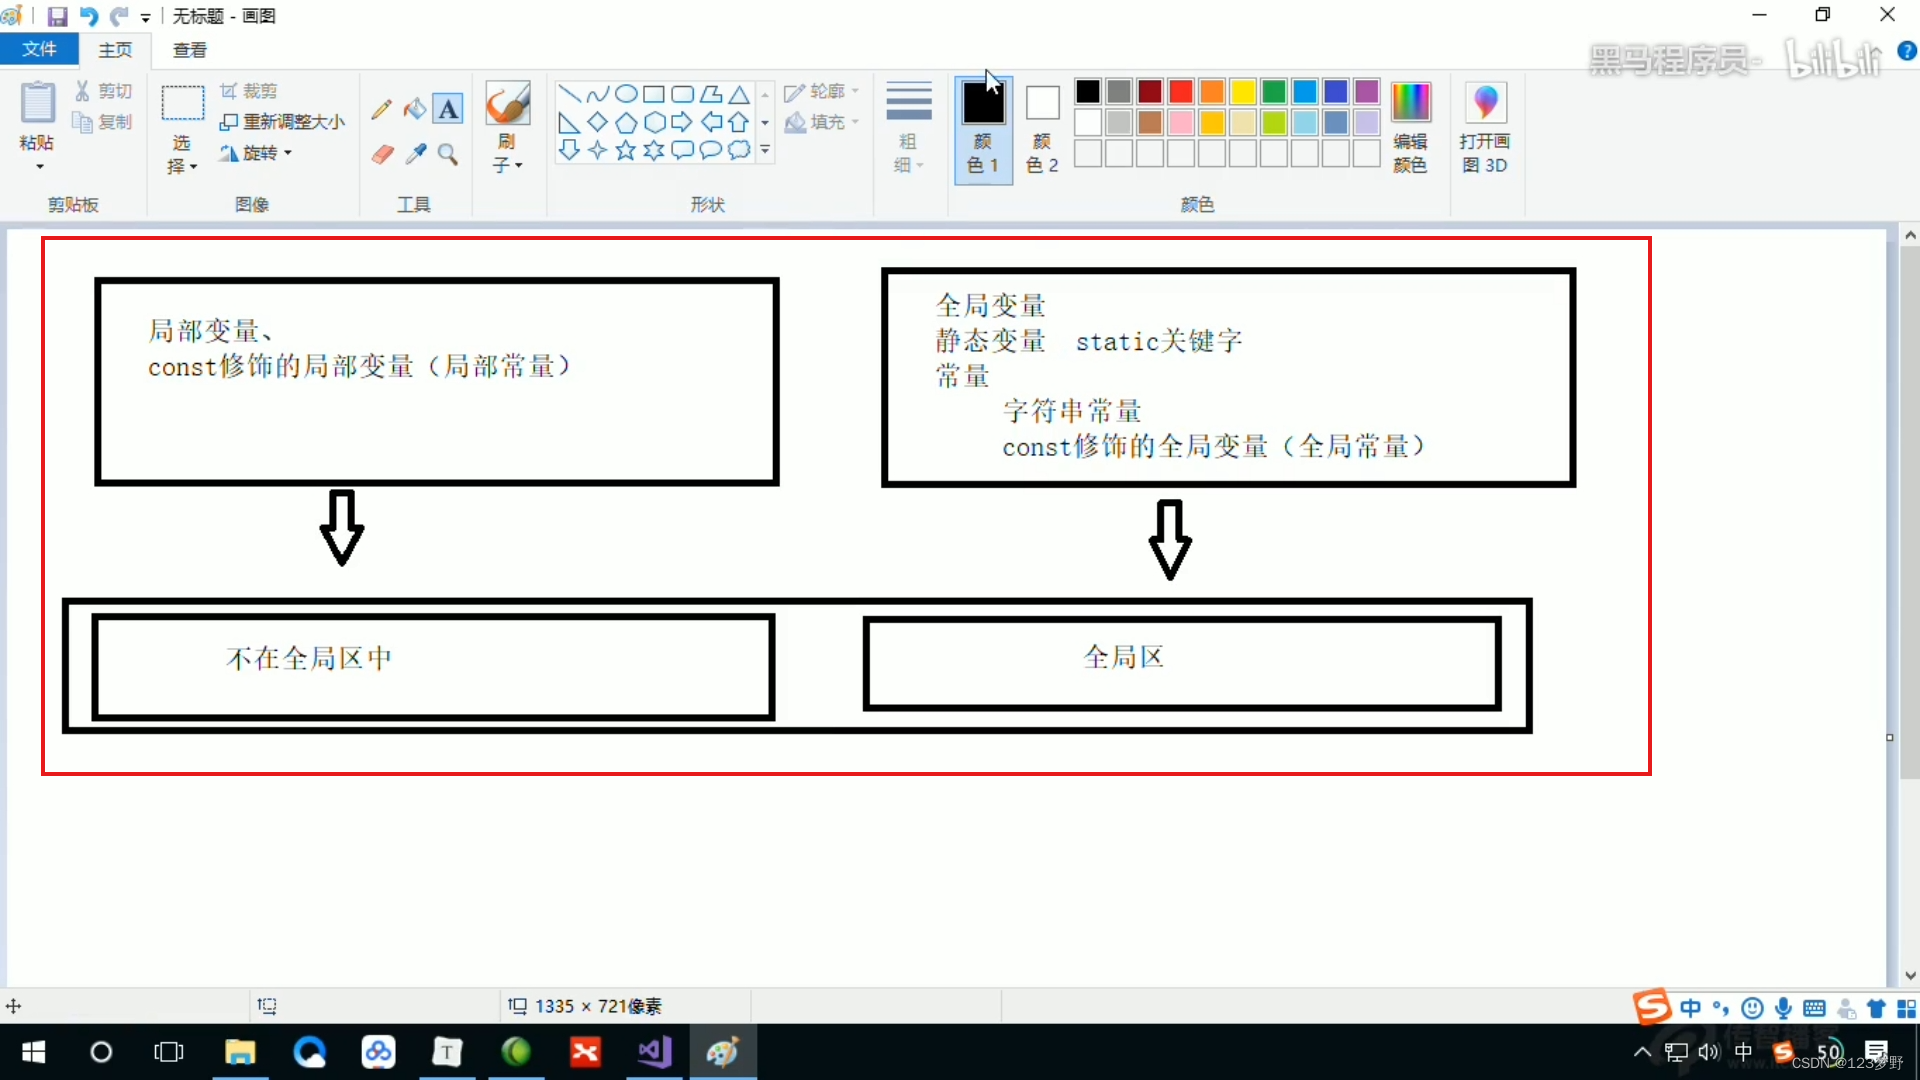1920x1080 pixels.
Task: Click the Paste clipboard icon
Action: pyautogui.click(x=37, y=103)
